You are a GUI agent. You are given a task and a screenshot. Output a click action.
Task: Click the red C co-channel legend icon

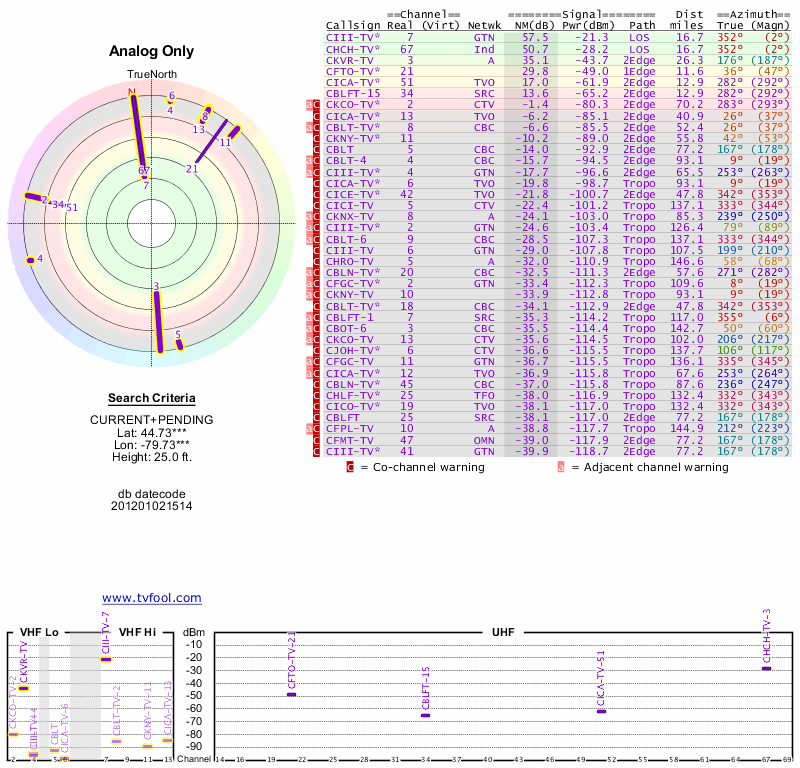350,467
